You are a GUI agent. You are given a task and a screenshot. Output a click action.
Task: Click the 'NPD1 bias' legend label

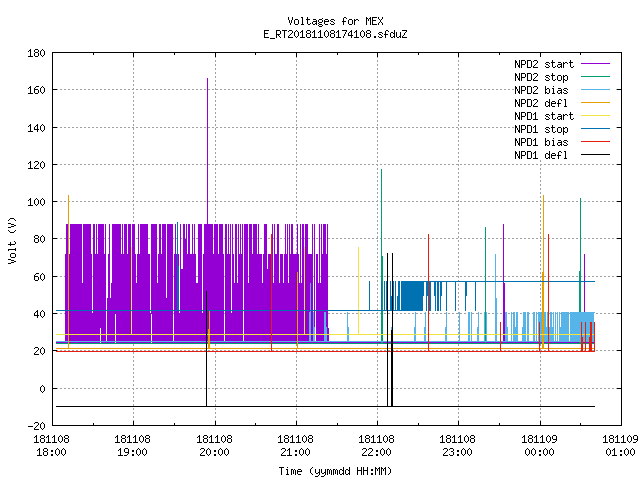(541, 142)
